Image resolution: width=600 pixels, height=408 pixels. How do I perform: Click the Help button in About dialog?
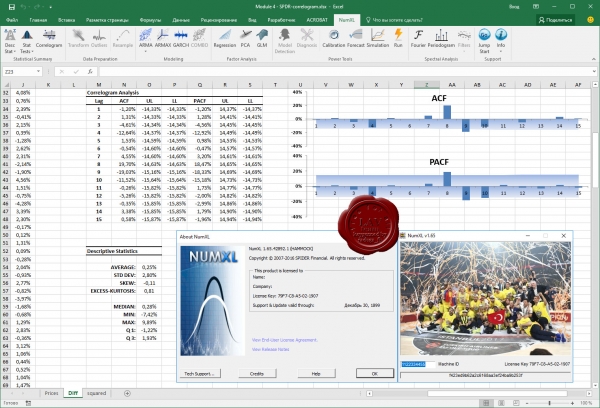[316, 374]
